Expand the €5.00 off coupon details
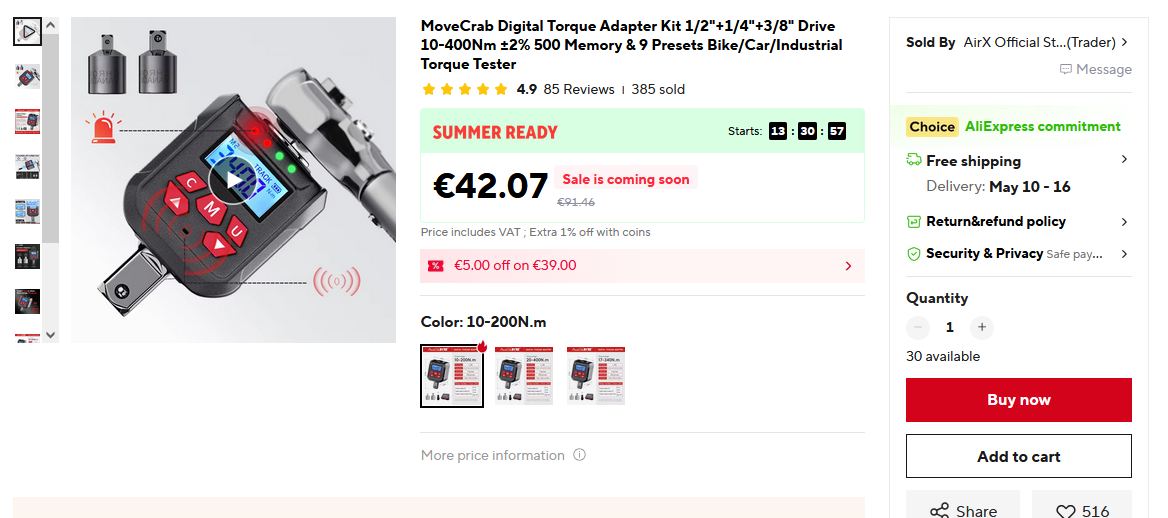Image resolution: width=1168 pixels, height=518 pixels. pos(848,266)
